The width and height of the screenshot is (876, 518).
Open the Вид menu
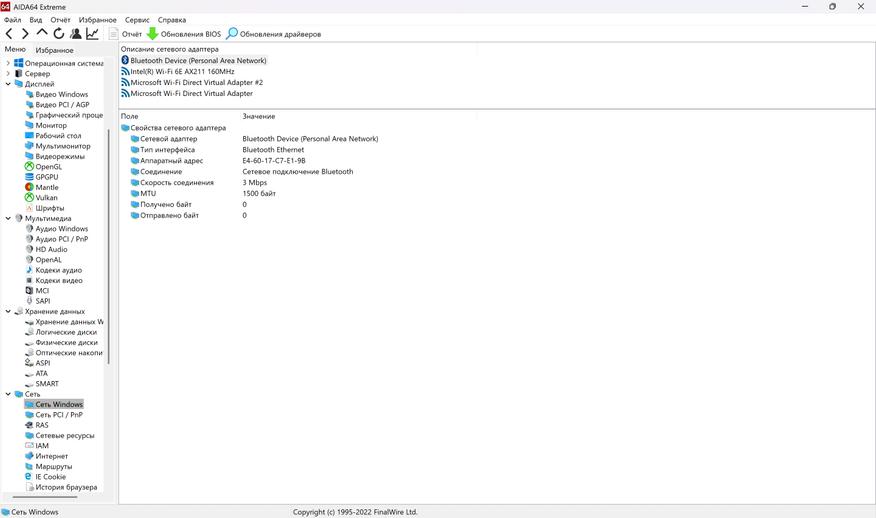[36, 20]
